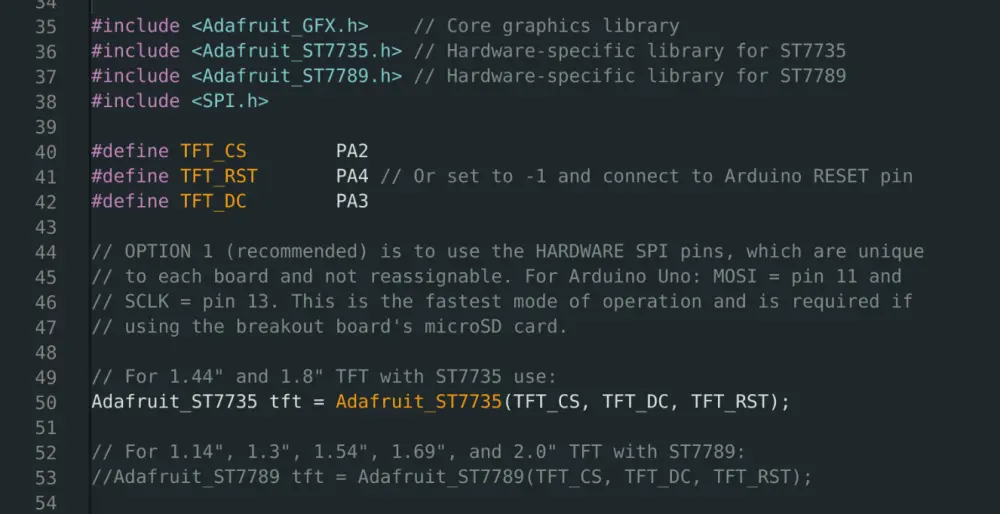Viewport: 1000px width, 514px height.
Task: Click the commented-out Adafruit_ST7789 line
Action: click(x=451, y=478)
